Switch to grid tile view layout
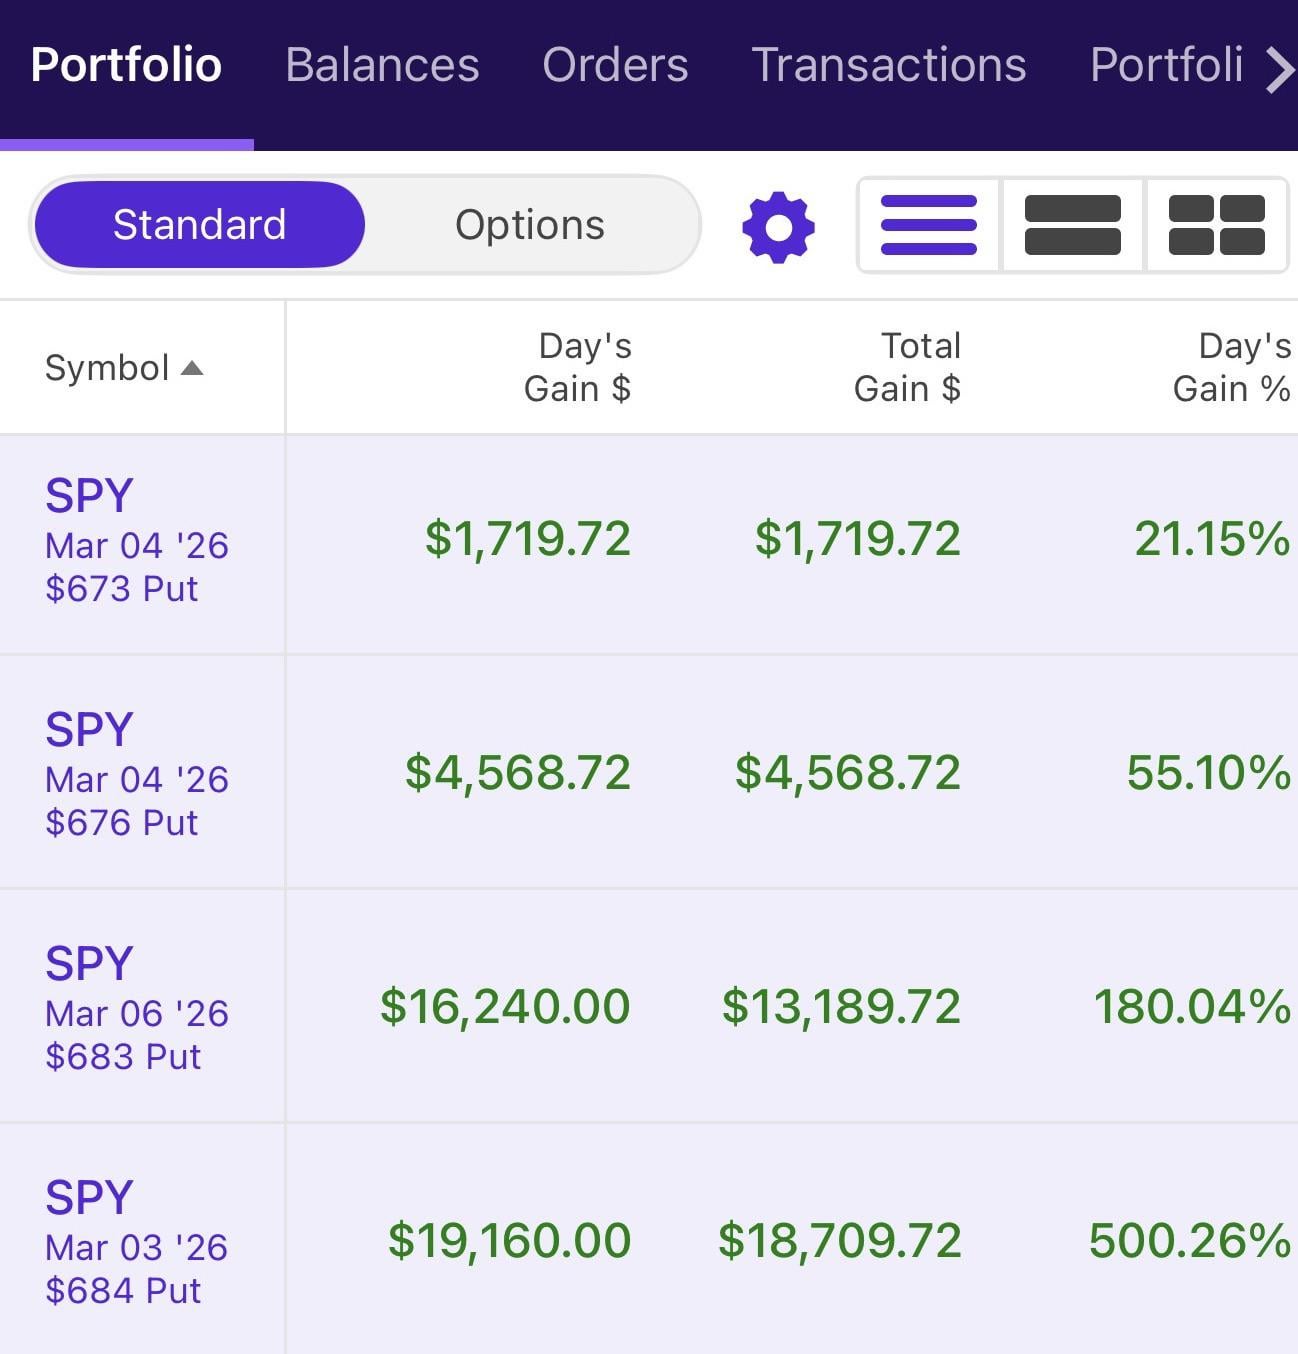The image size is (1298, 1354). pos(1216,225)
